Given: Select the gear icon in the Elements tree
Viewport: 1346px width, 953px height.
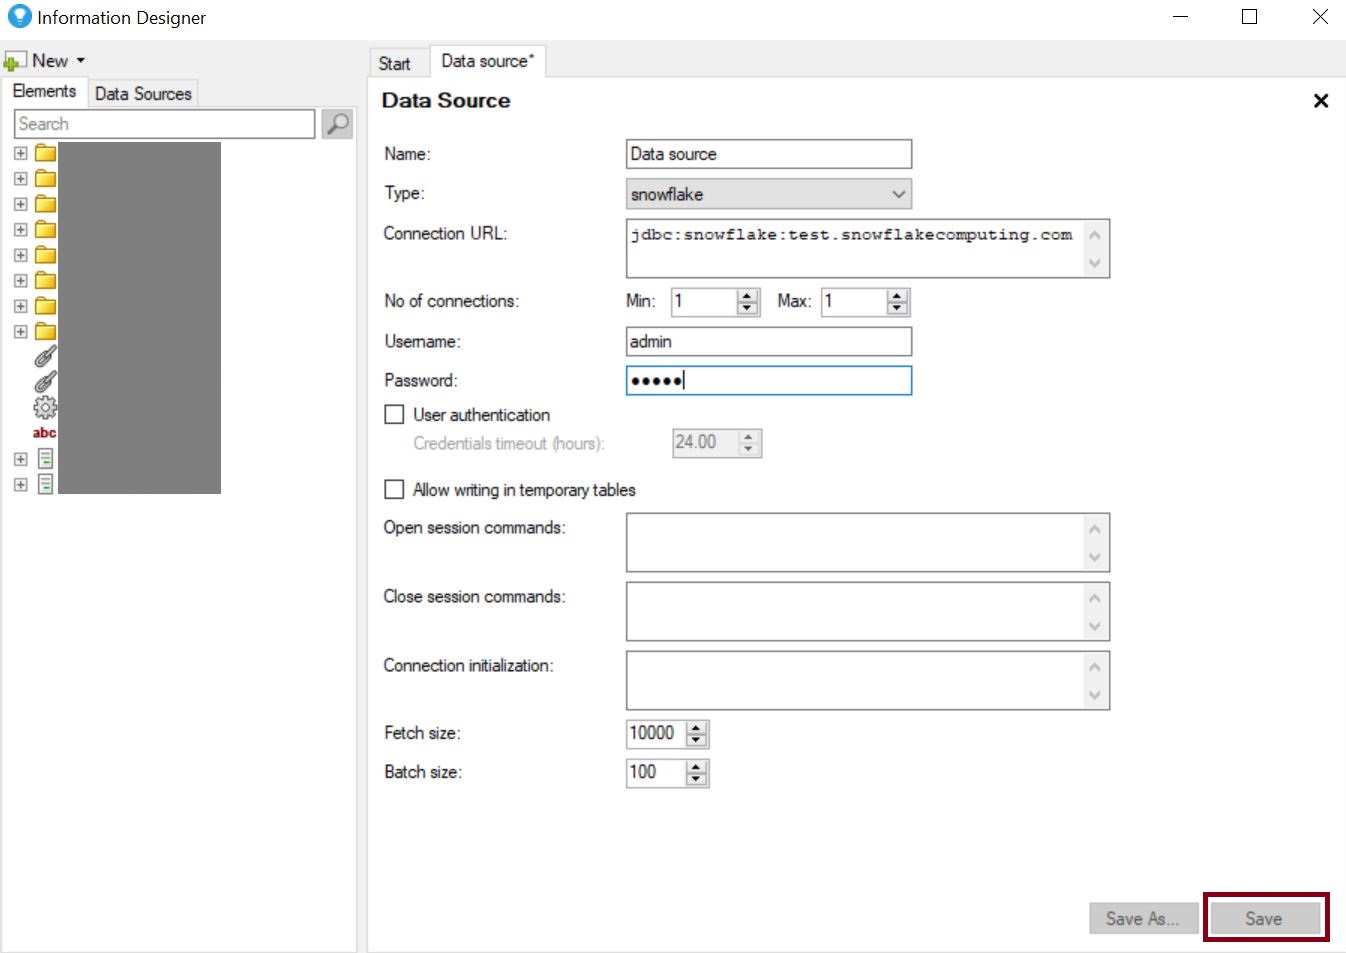Looking at the screenshot, I should click(x=45, y=407).
